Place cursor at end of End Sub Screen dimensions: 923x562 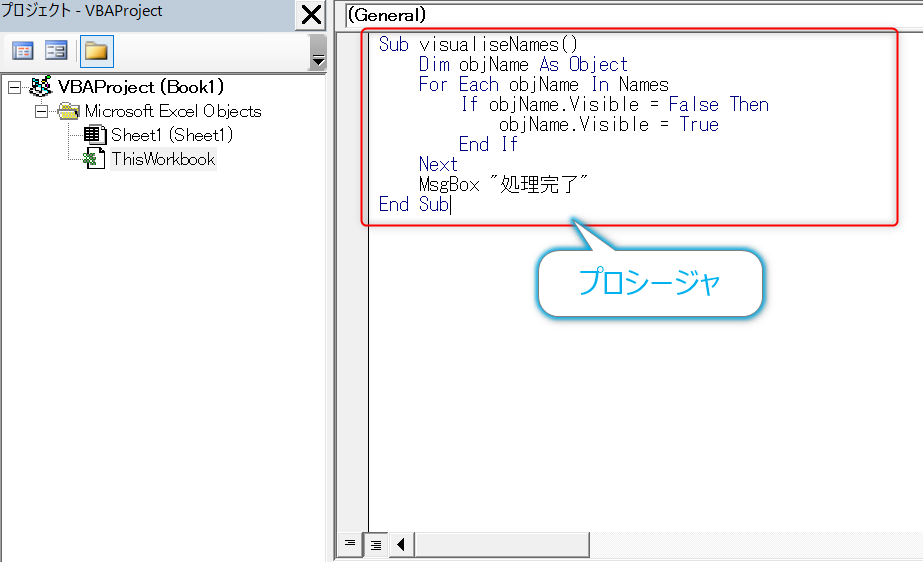451,204
